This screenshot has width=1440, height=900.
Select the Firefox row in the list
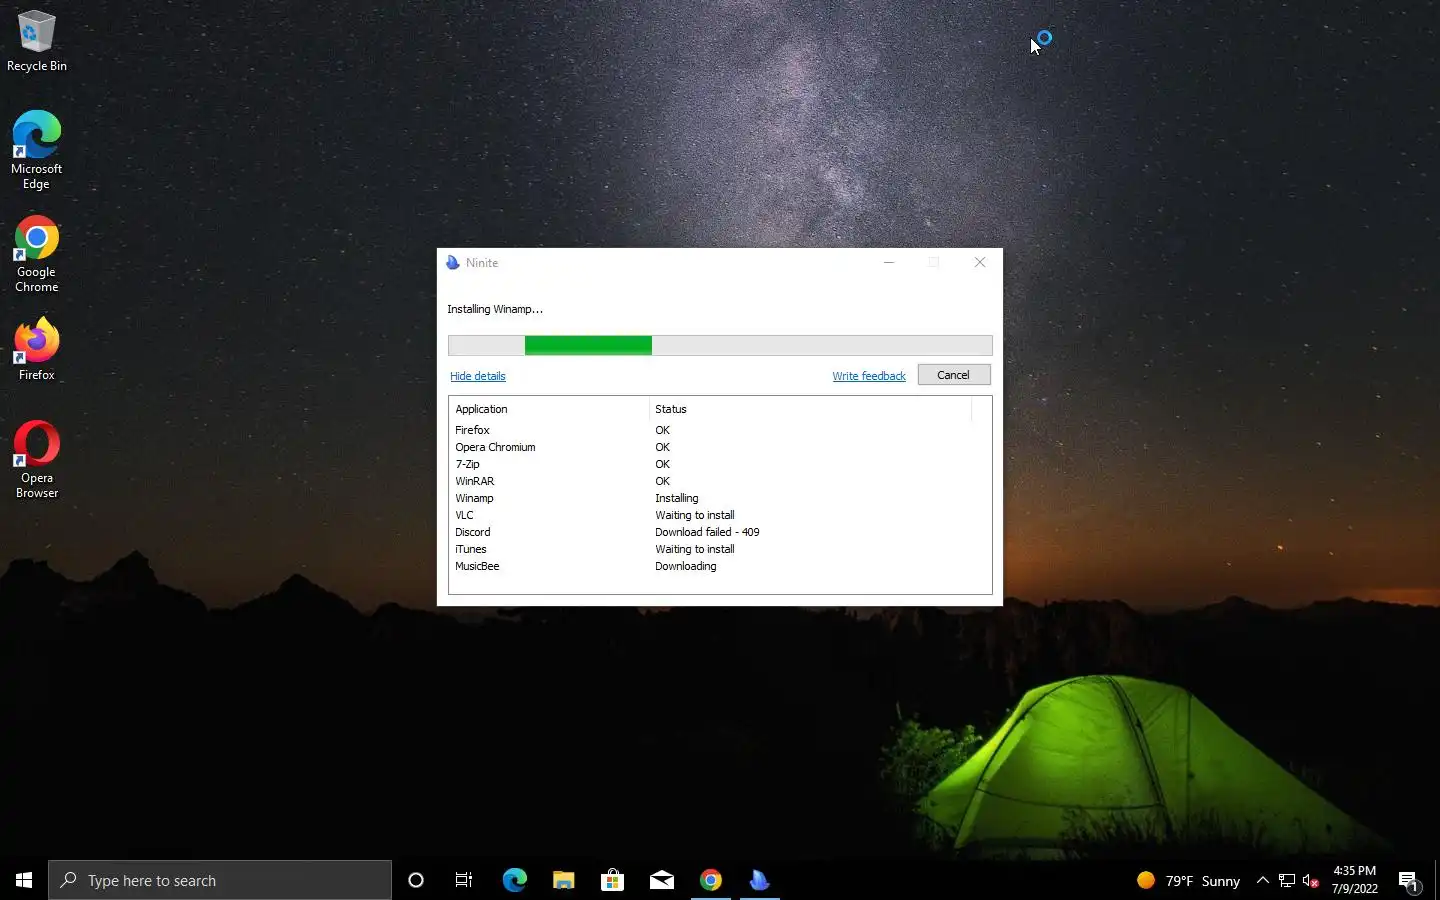coord(720,430)
